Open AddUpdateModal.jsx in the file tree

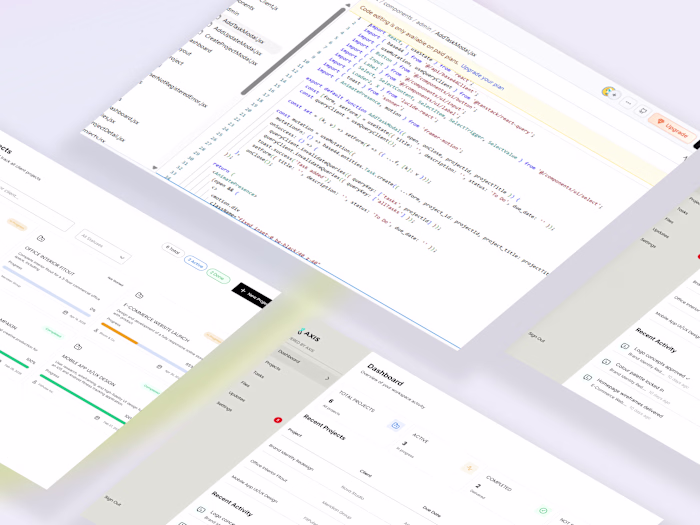[x=237, y=42]
